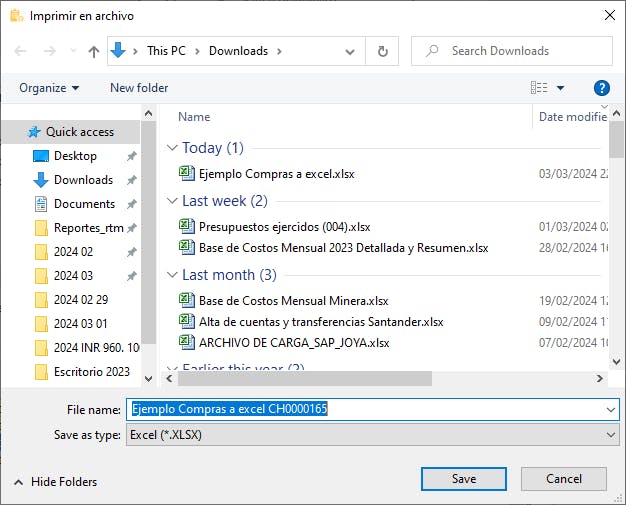626x505 pixels.
Task: Click the file list horizontal scrollbar thumb
Action: coord(305,378)
